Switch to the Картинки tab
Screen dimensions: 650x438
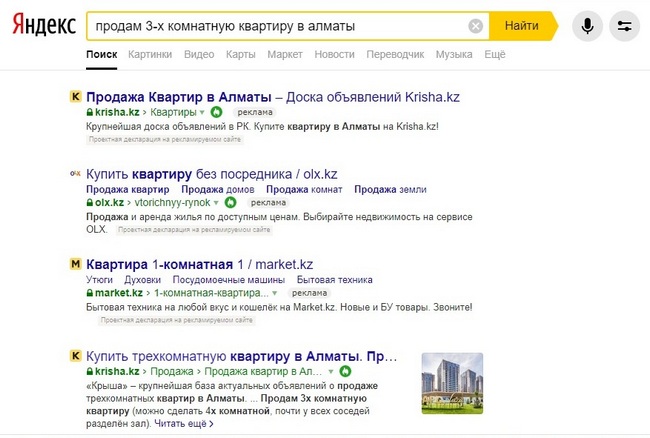pos(150,54)
